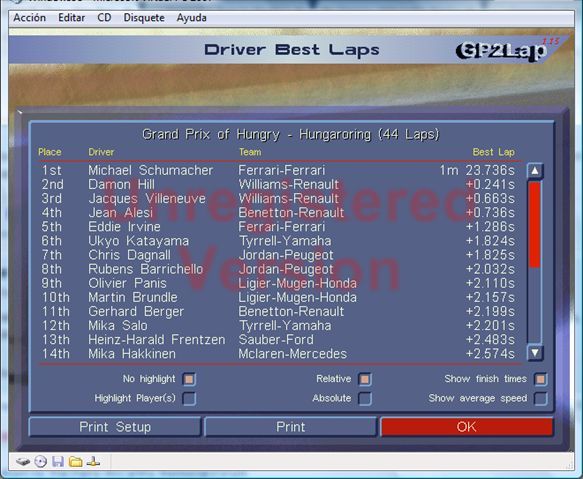
Task: Click the +2.574s lap gap
Action: [x=490, y=354]
